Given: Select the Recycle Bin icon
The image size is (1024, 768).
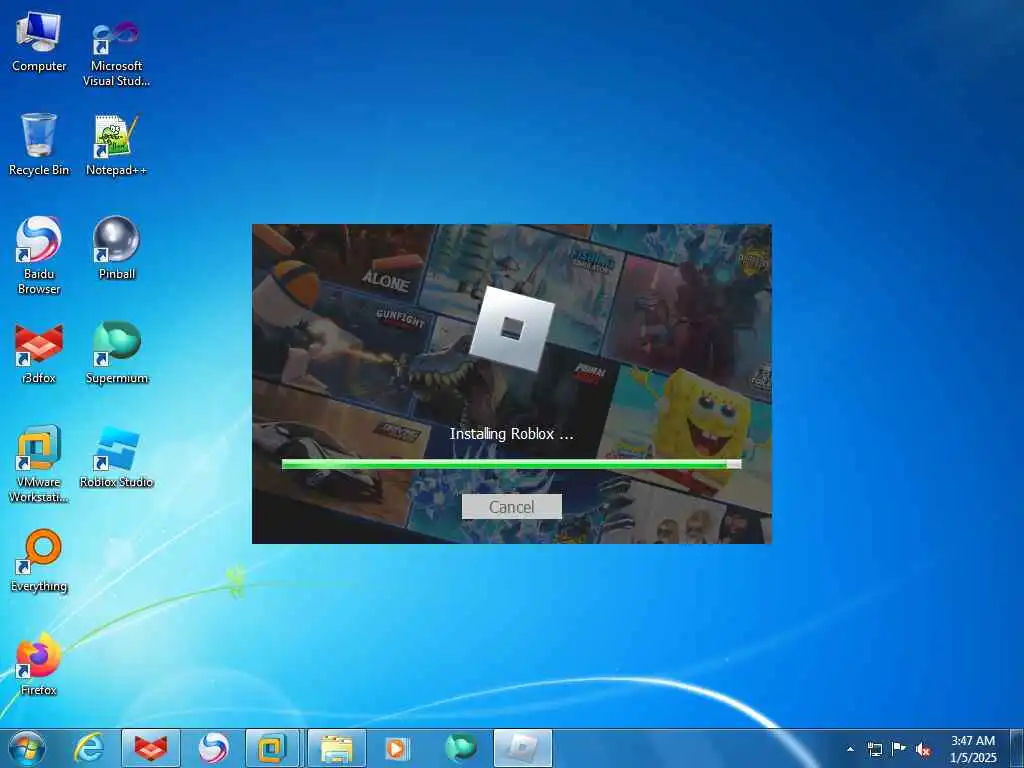Looking at the screenshot, I should 39,144.
